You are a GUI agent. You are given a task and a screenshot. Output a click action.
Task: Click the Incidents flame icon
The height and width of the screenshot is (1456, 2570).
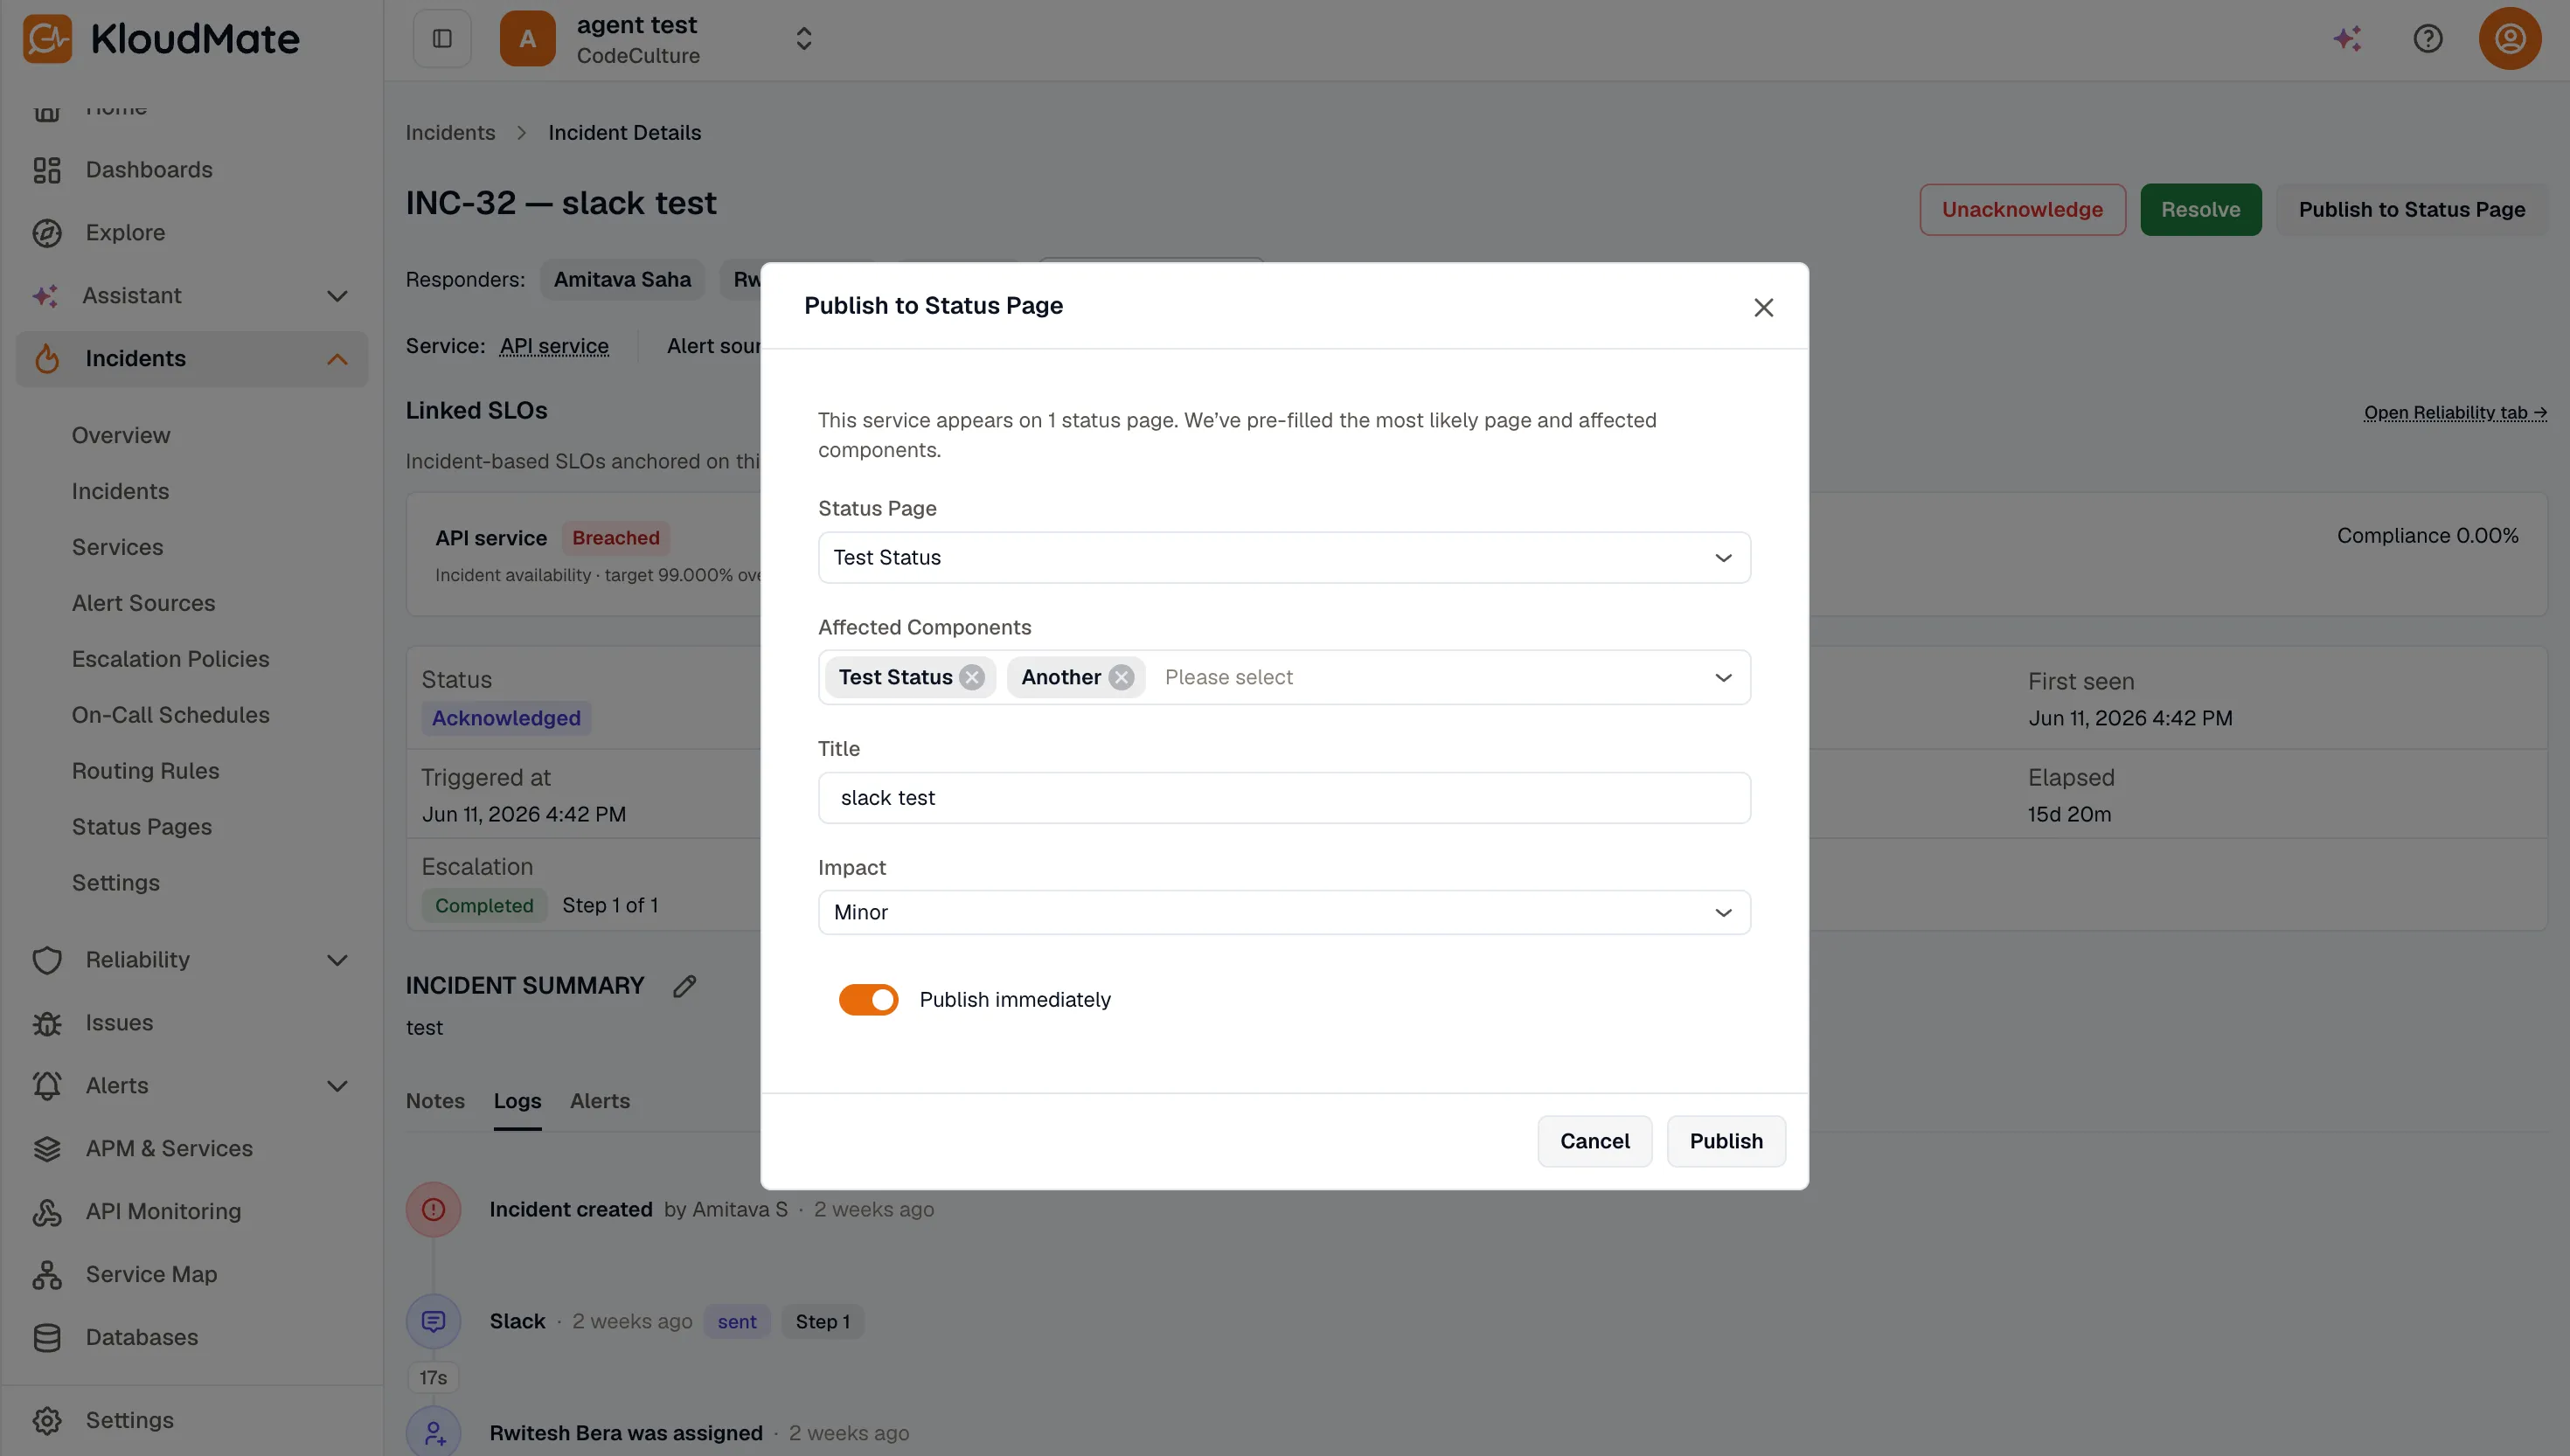point(47,359)
